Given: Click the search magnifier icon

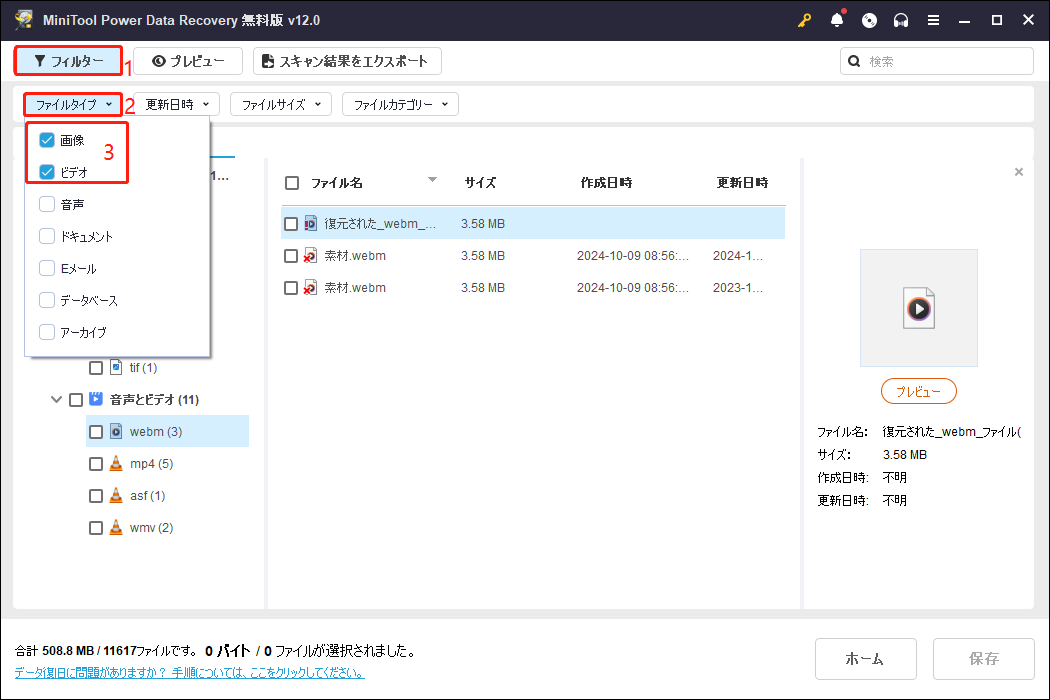Looking at the screenshot, I should coord(854,61).
